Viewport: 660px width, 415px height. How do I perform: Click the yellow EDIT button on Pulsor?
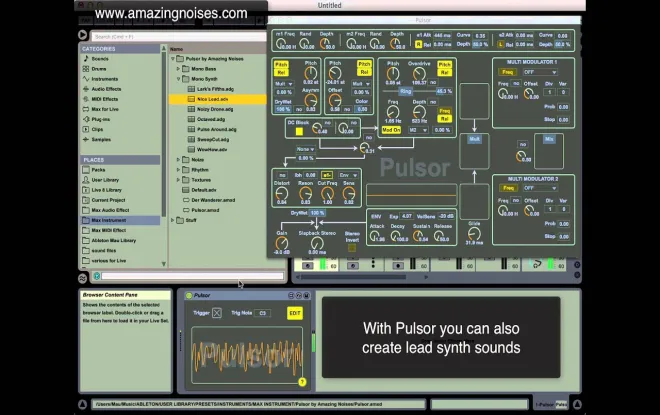point(295,313)
